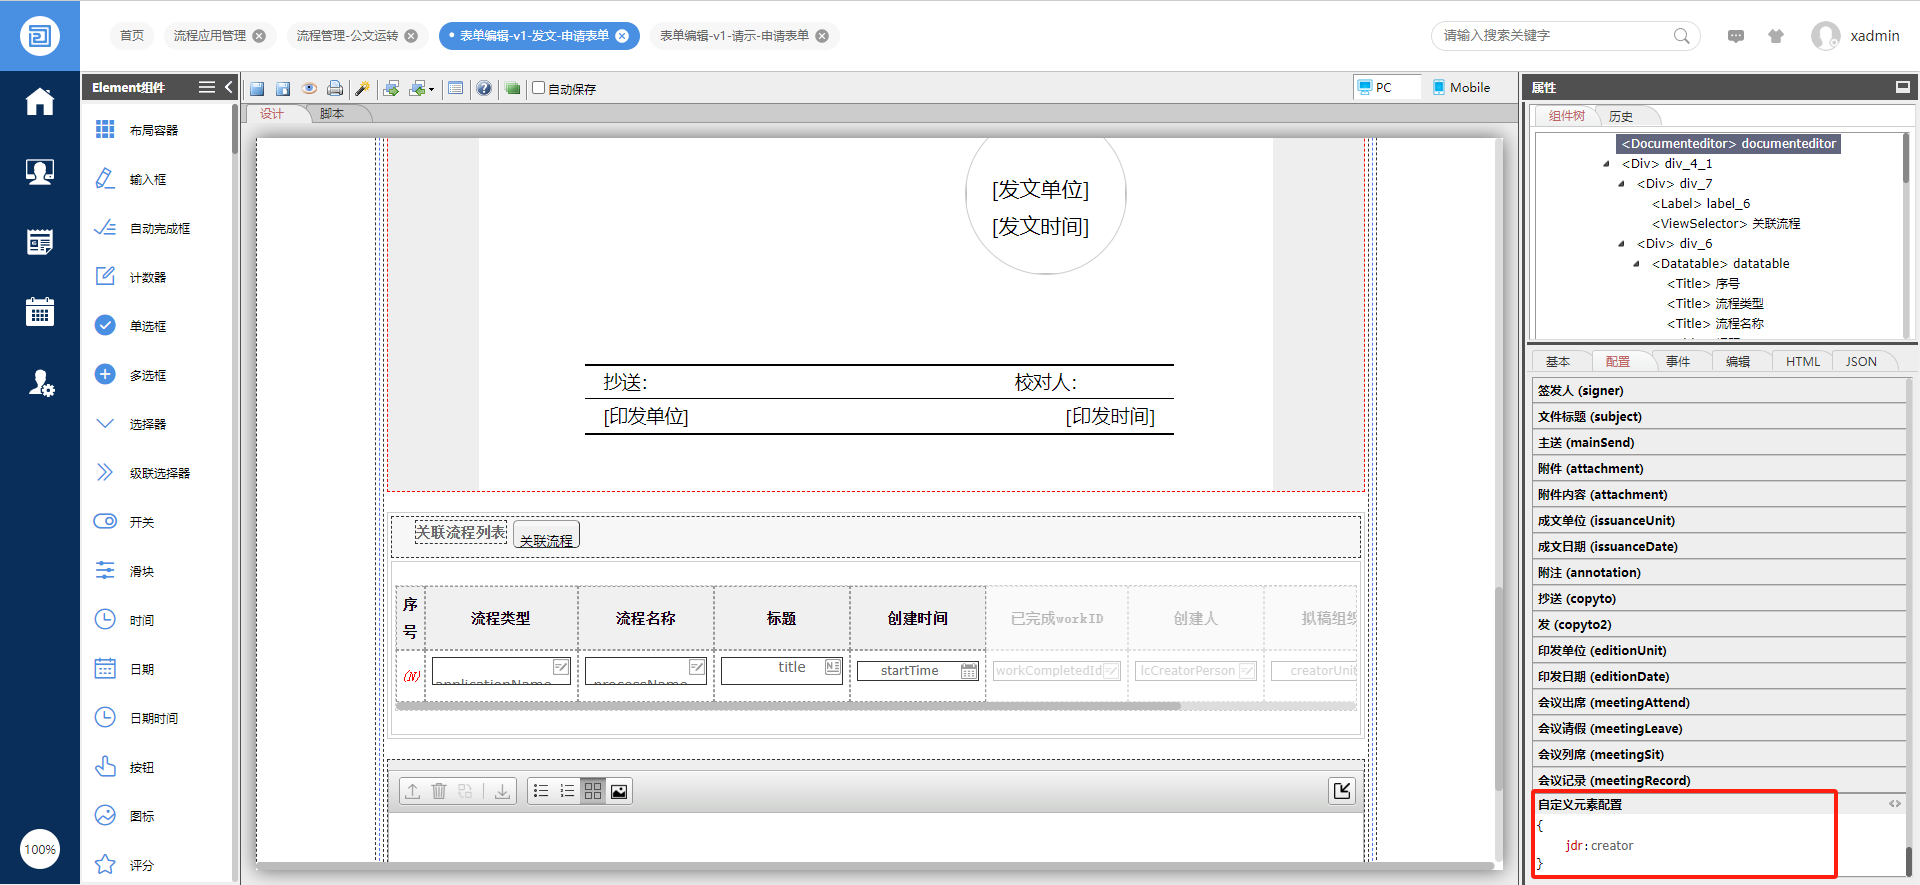Switch to the 脚本 tab

(332, 114)
